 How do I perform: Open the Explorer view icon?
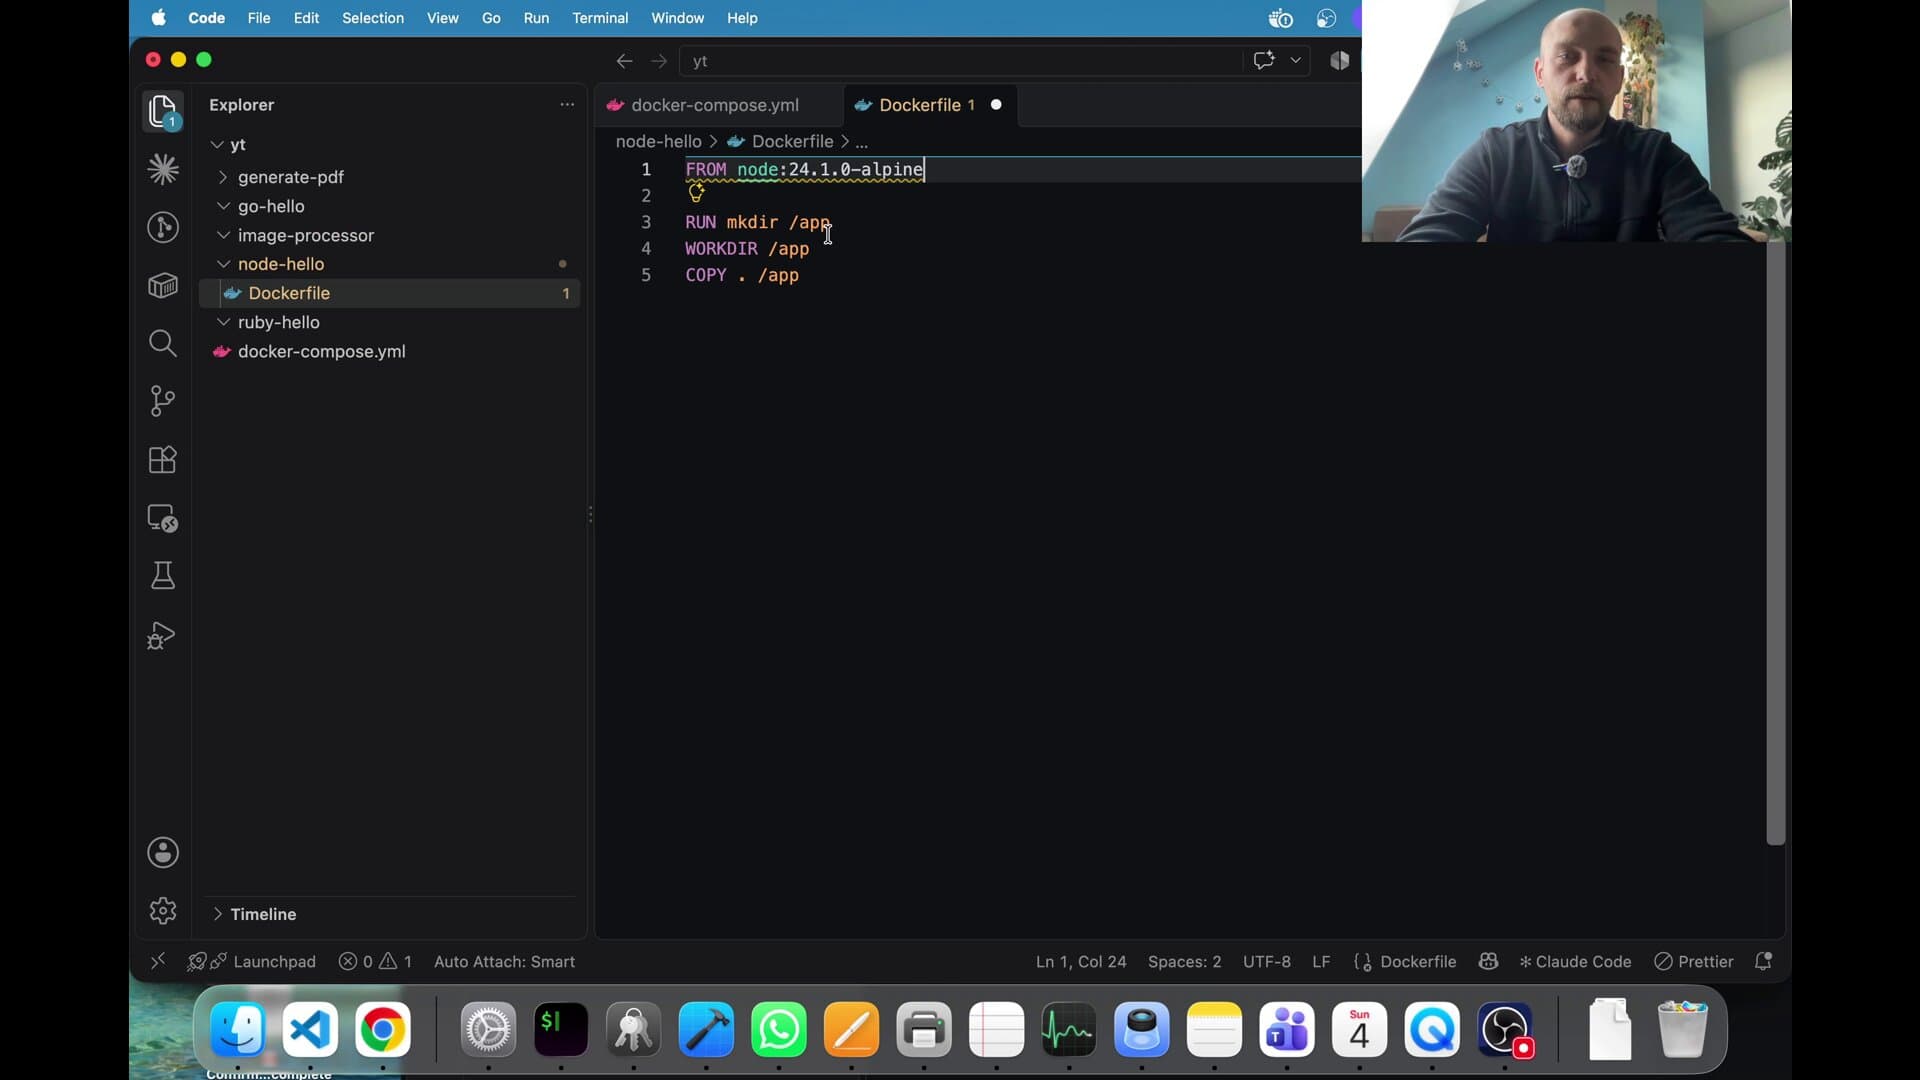(x=163, y=110)
